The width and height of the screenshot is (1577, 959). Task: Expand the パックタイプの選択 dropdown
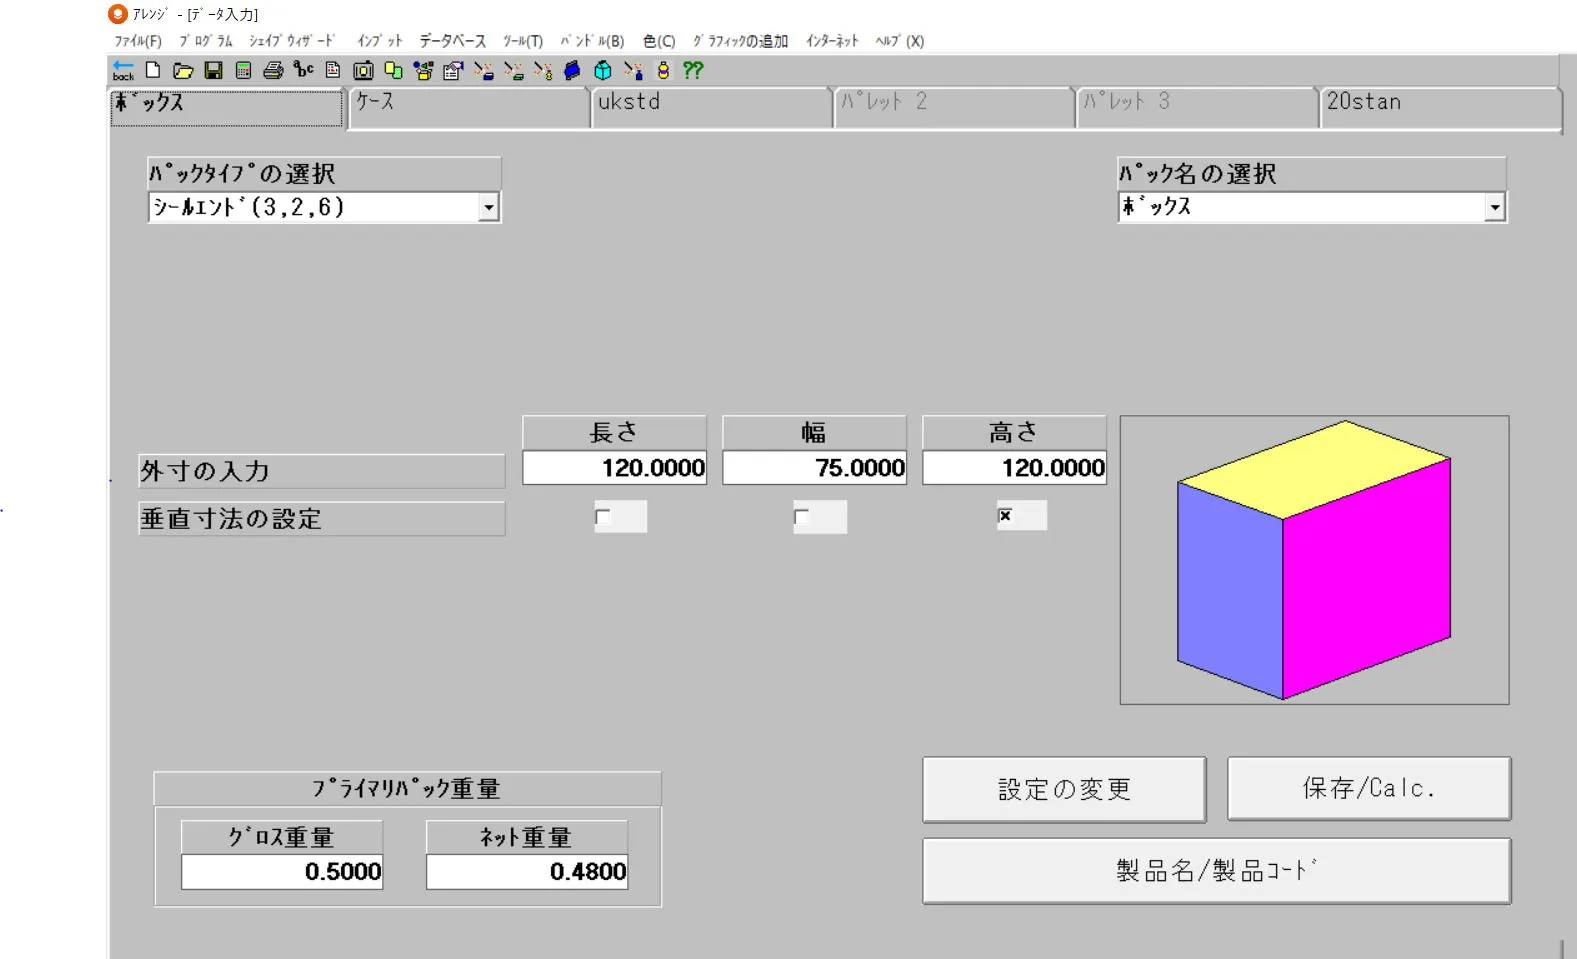pyautogui.click(x=488, y=208)
